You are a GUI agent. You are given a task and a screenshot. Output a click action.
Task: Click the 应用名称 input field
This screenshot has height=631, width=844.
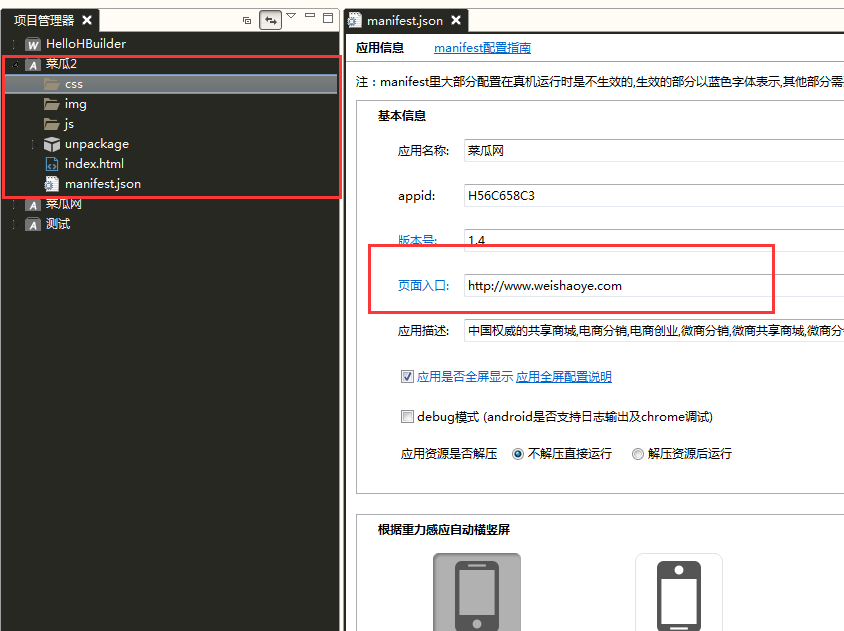coord(653,151)
